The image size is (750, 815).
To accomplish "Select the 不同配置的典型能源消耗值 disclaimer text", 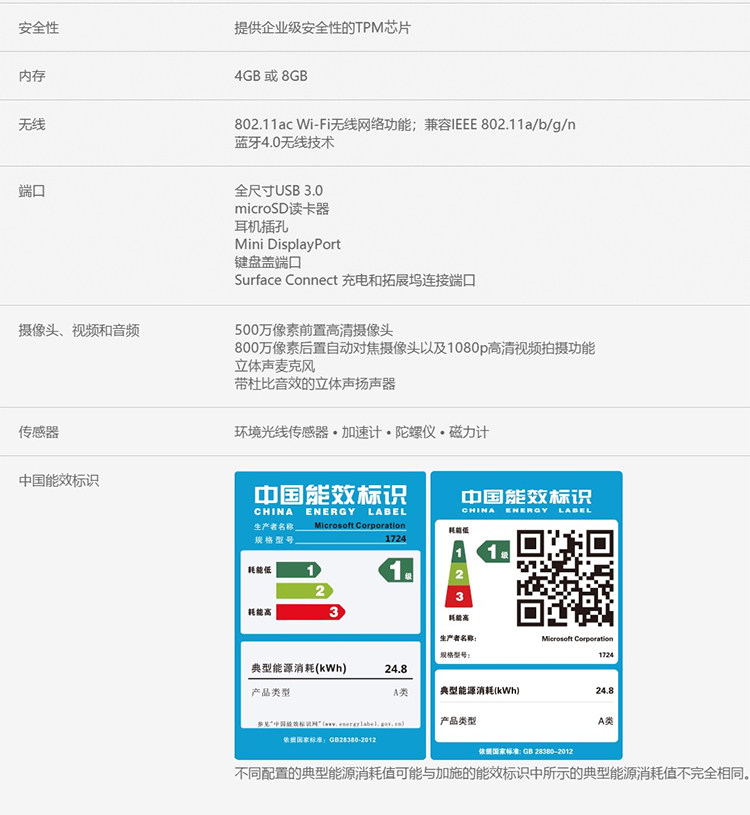I will [x=492, y=773].
